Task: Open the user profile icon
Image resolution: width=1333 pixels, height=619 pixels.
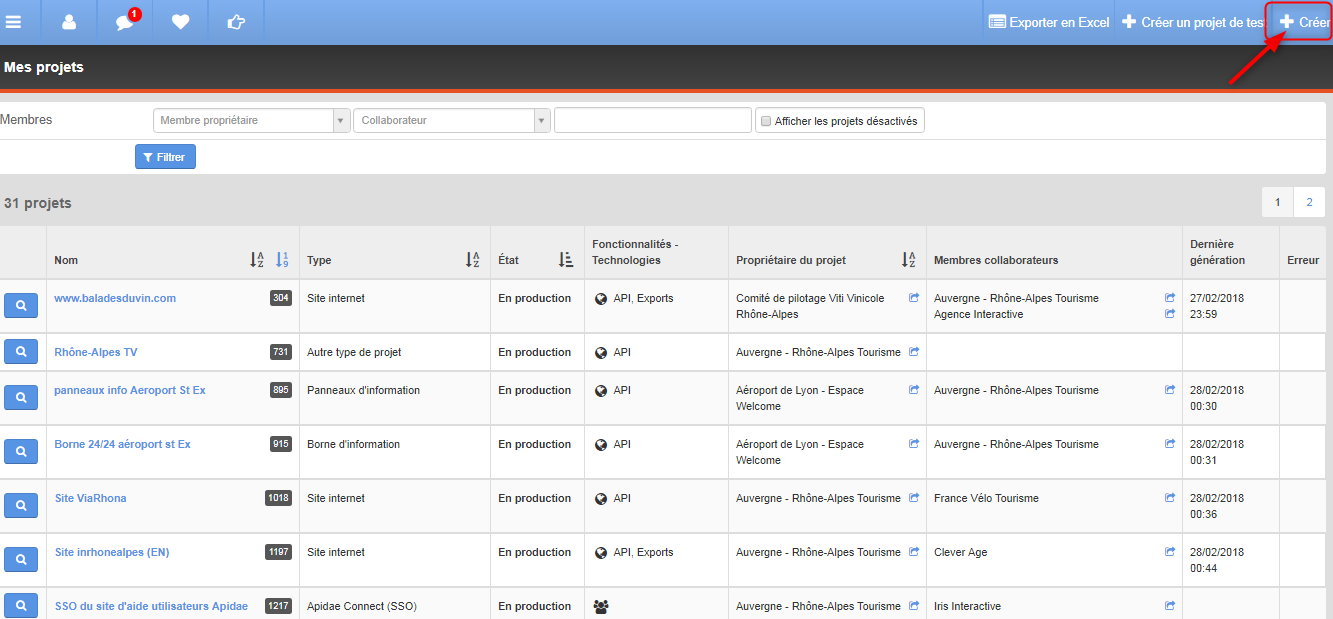Action: coord(69,22)
